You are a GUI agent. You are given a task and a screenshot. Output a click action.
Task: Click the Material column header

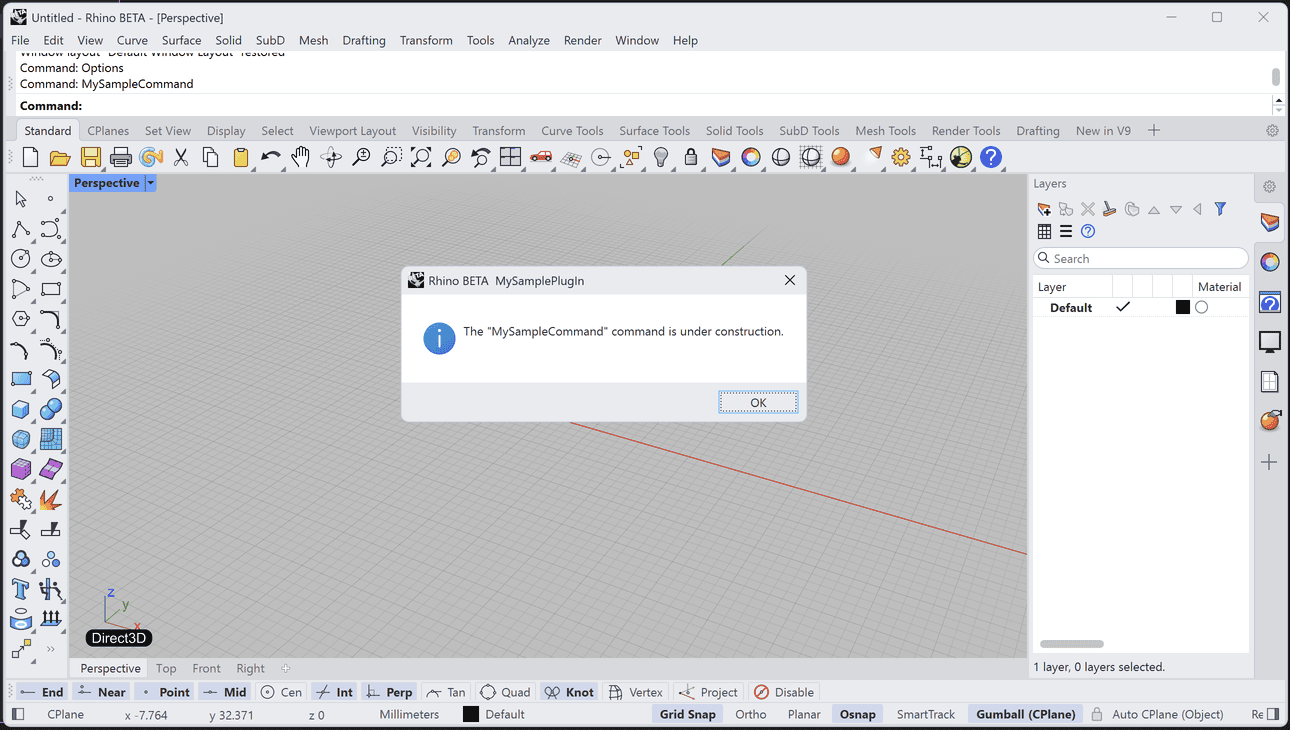coord(1219,287)
